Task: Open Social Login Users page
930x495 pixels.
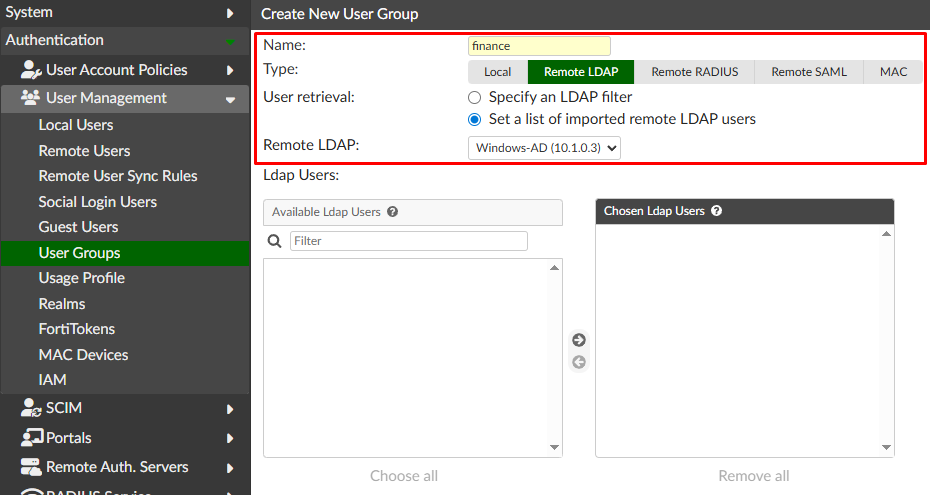Action: click(x=97, y=202)
